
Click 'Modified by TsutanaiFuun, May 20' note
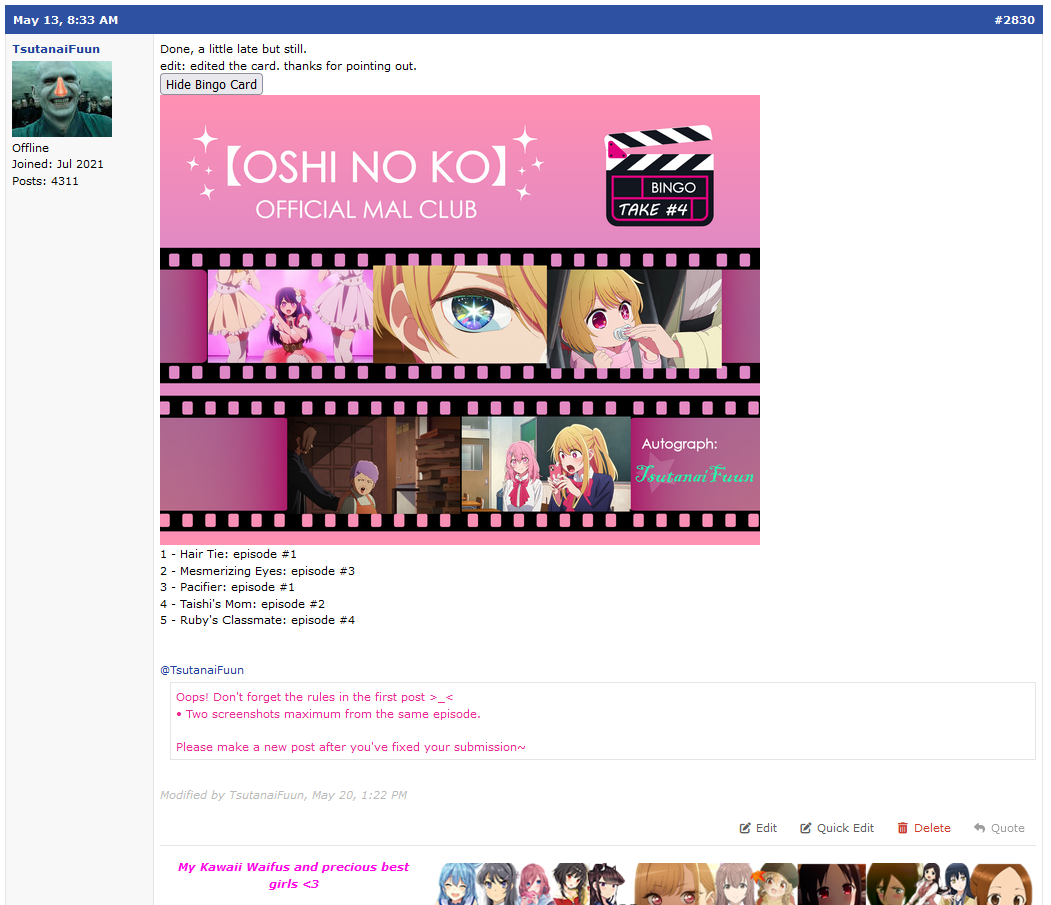pos(284,795)
